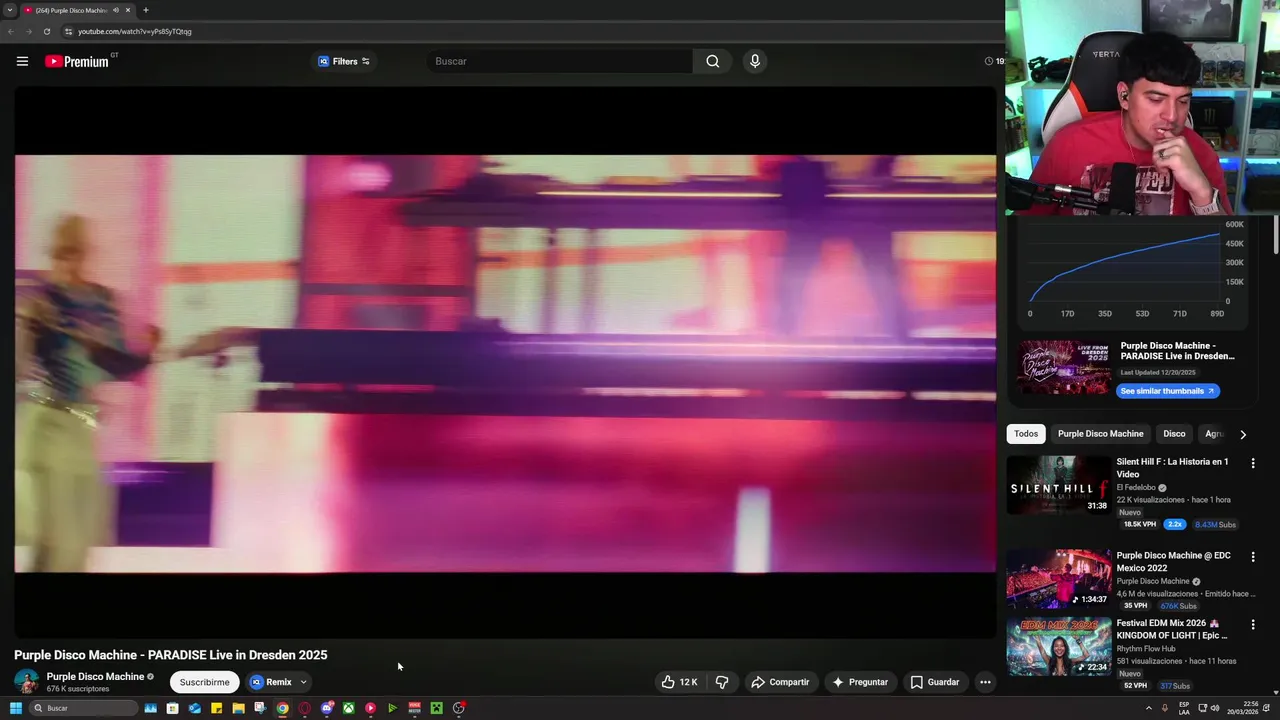Click the magnifier search button
Image resolution: width=1280 pixels, height=720 pixels.
coord(712,61)
